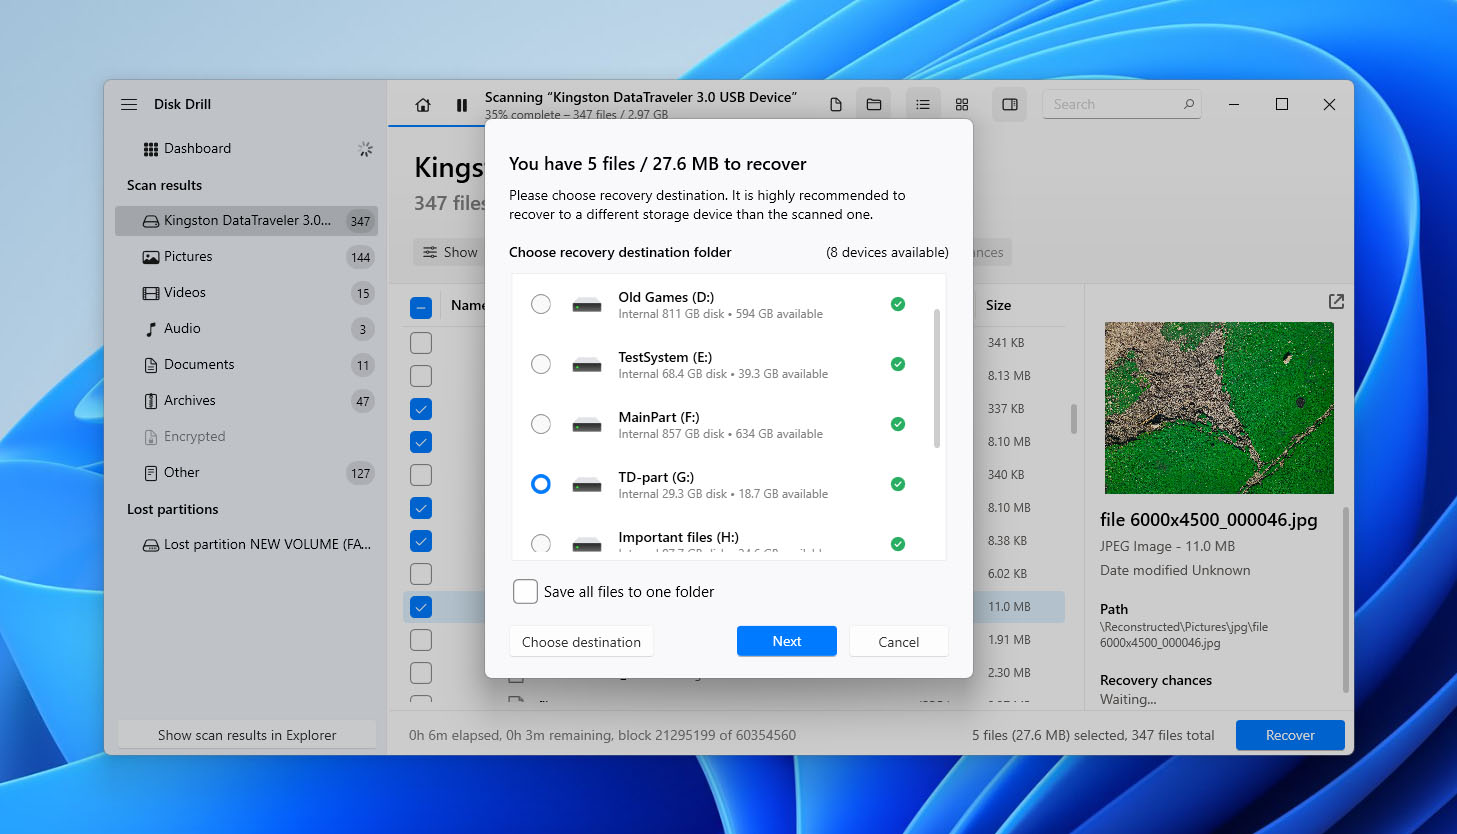The height and width of the screenshot is (834, 1457).
Task: Toggle the preview panel icon
Action: point(1010,104)
